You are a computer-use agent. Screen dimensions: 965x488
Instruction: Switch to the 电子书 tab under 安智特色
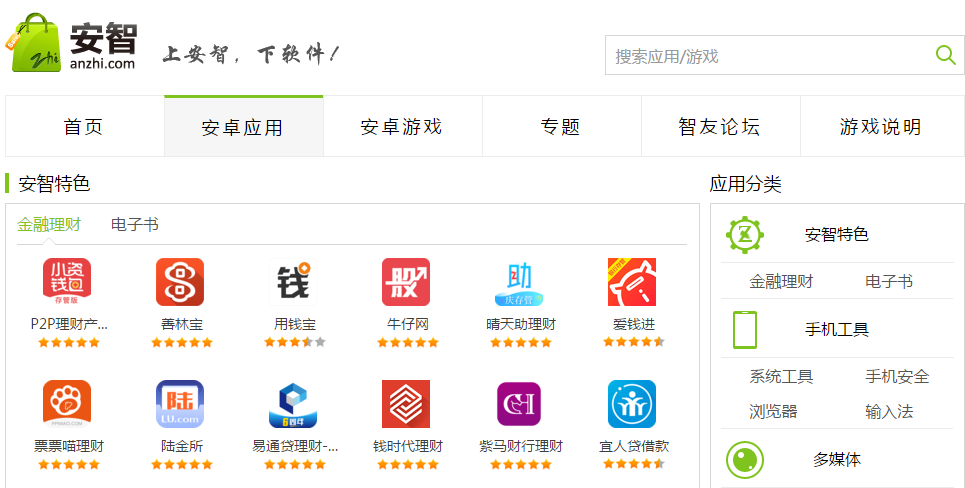[x=135, y=225]
